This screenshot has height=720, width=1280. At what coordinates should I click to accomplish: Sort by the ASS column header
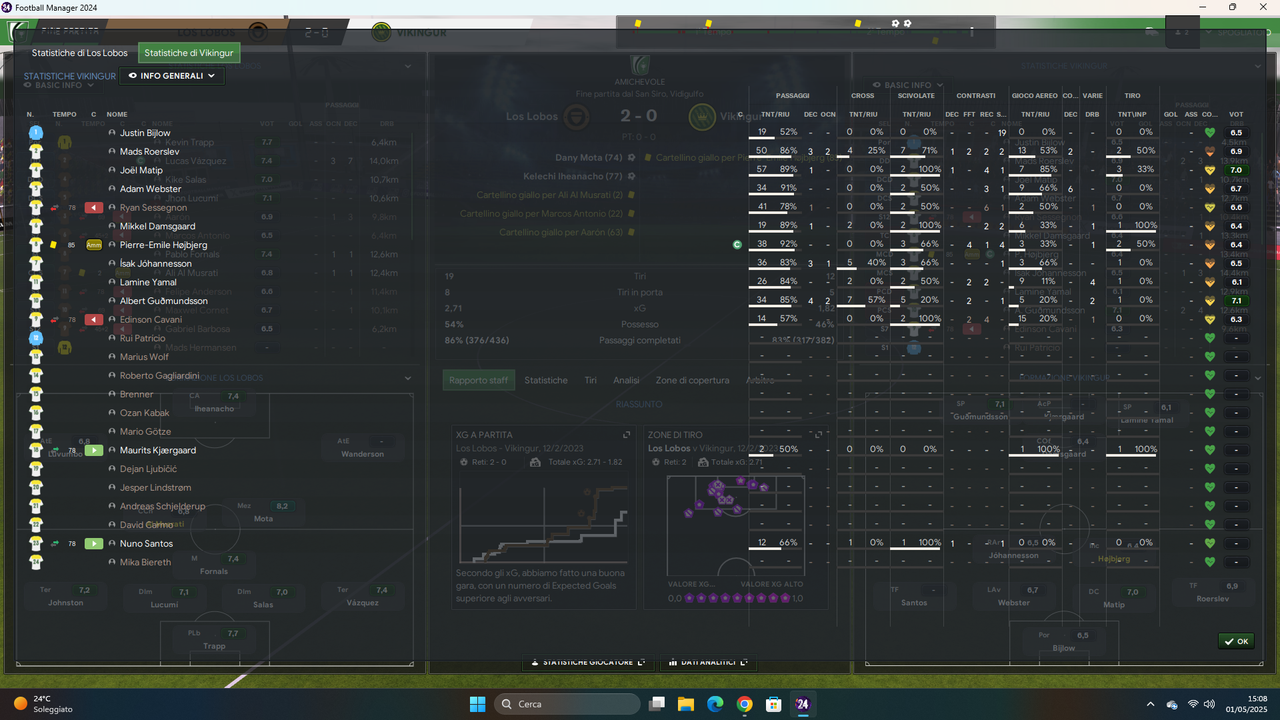1191,114
